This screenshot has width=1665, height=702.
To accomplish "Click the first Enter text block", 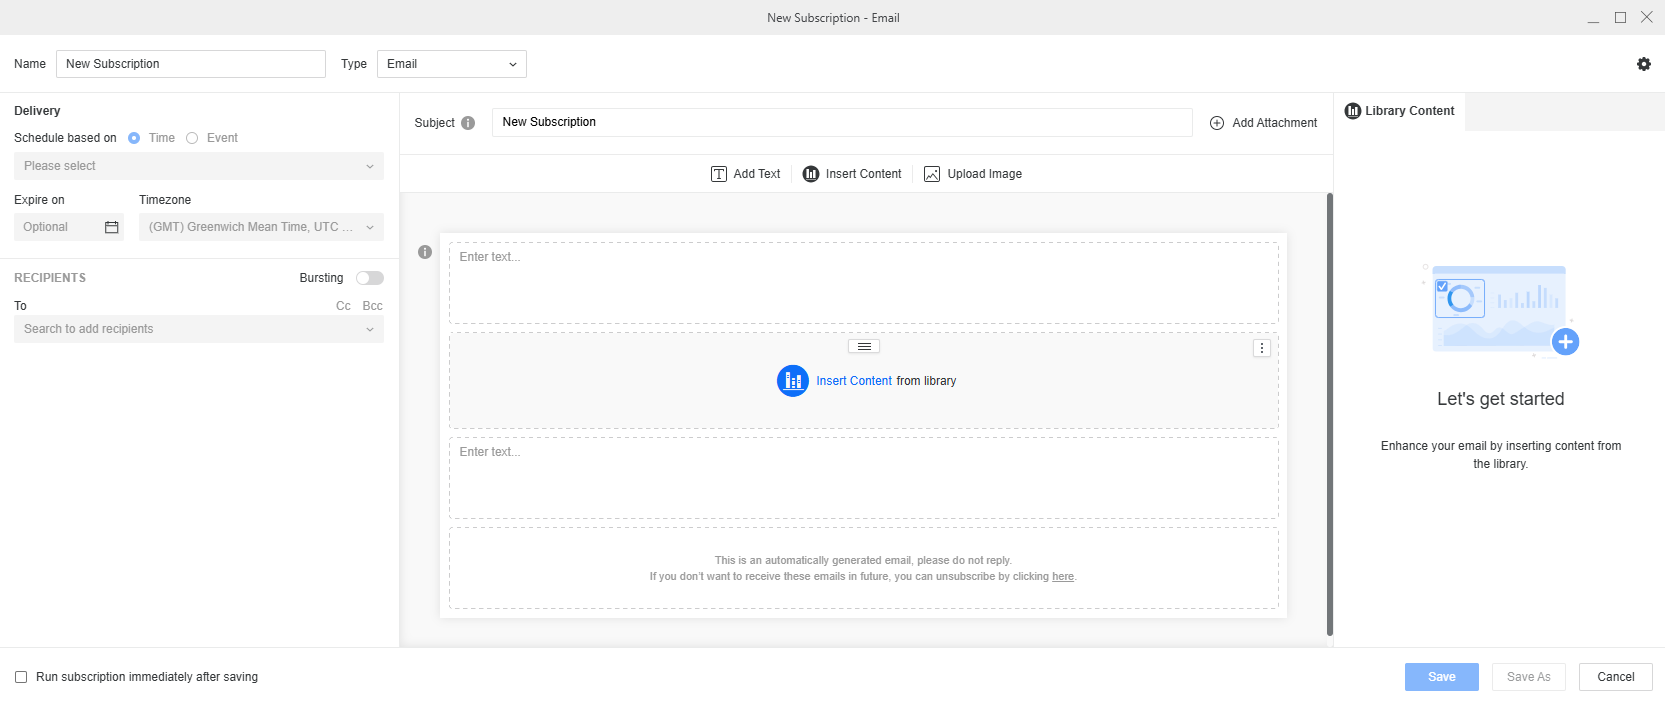I will coord(864,283).
